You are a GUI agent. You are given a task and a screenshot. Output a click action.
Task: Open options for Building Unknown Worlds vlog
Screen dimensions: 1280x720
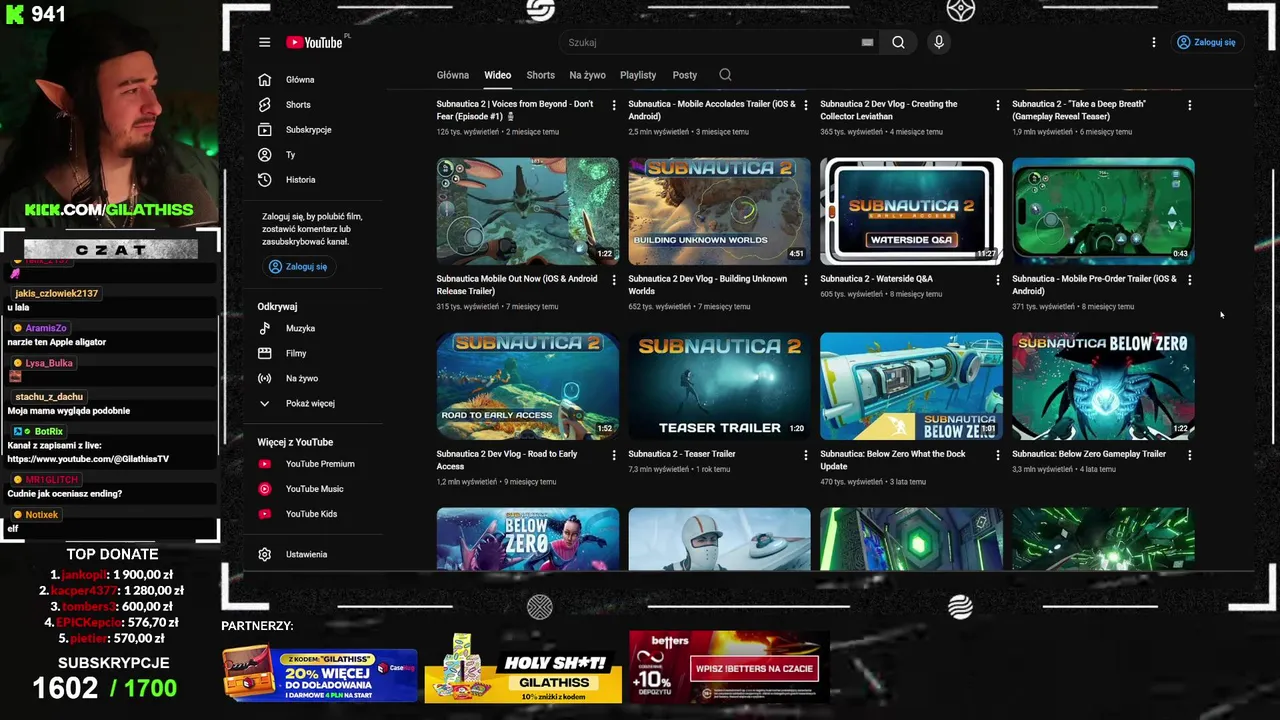point(806,280)
